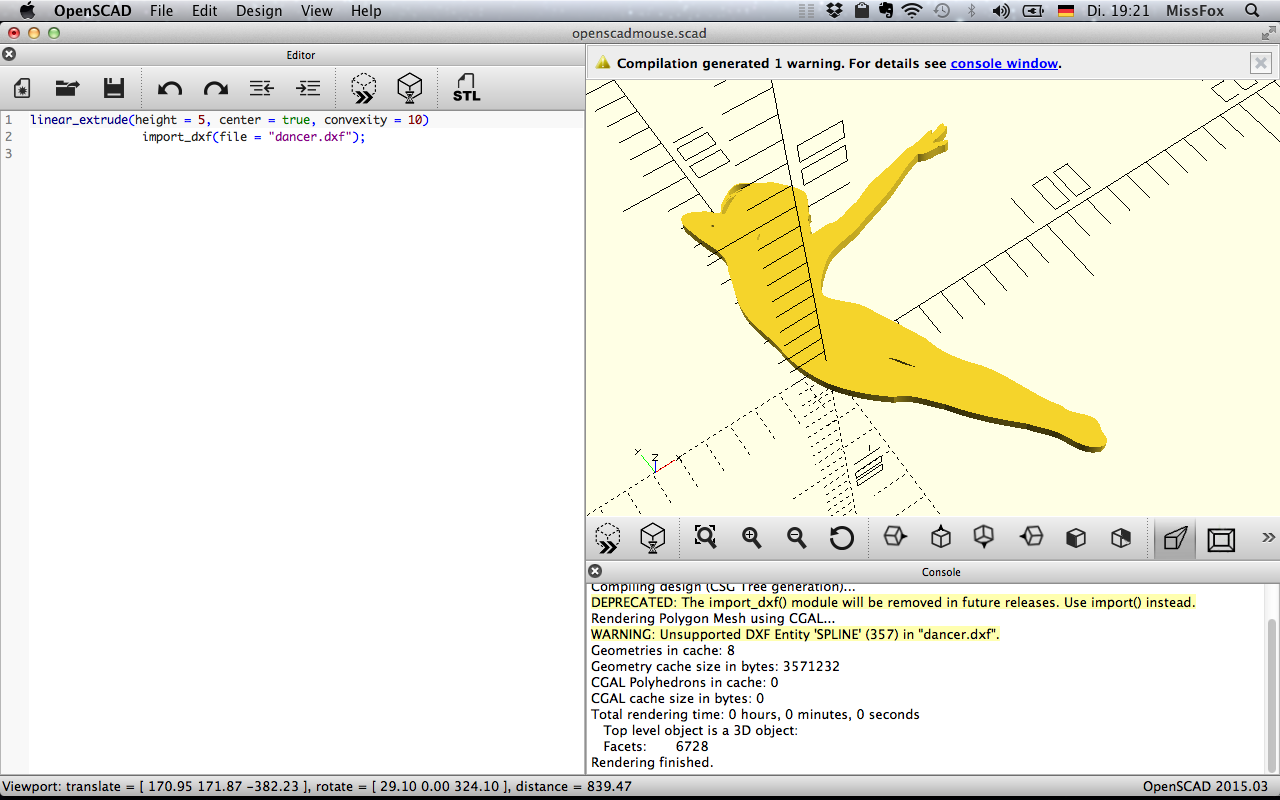Open volume control in menu bar
This screenshot has height=800, width=1280.
point(1001,11)
